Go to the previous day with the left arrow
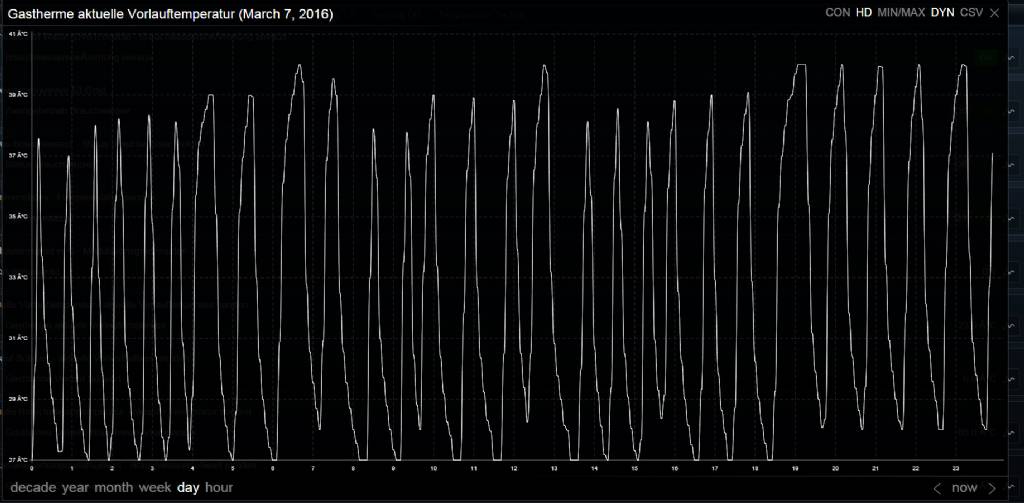1024x503 pixels. [x=937, y=488]
